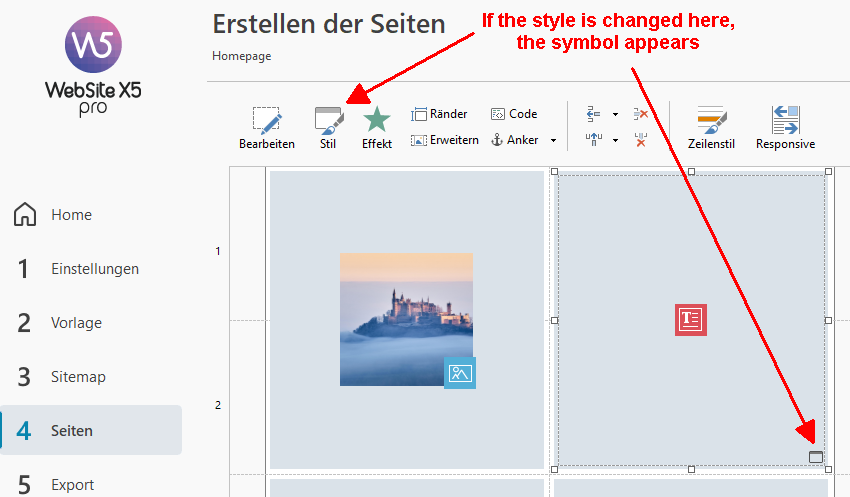Navigate to step 2 Vorlage
The image size is (850, 497).
pos(76,323)
